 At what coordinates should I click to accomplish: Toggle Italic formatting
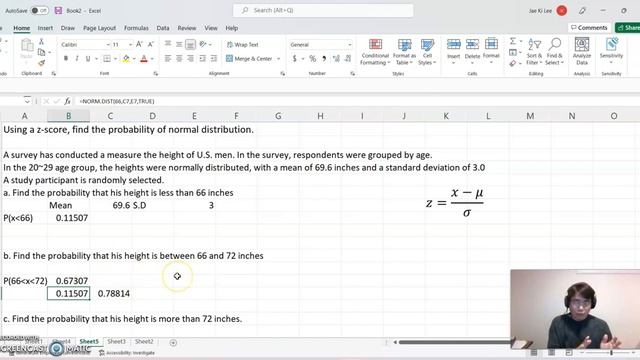pyautogui.click(x=77, y=59)
